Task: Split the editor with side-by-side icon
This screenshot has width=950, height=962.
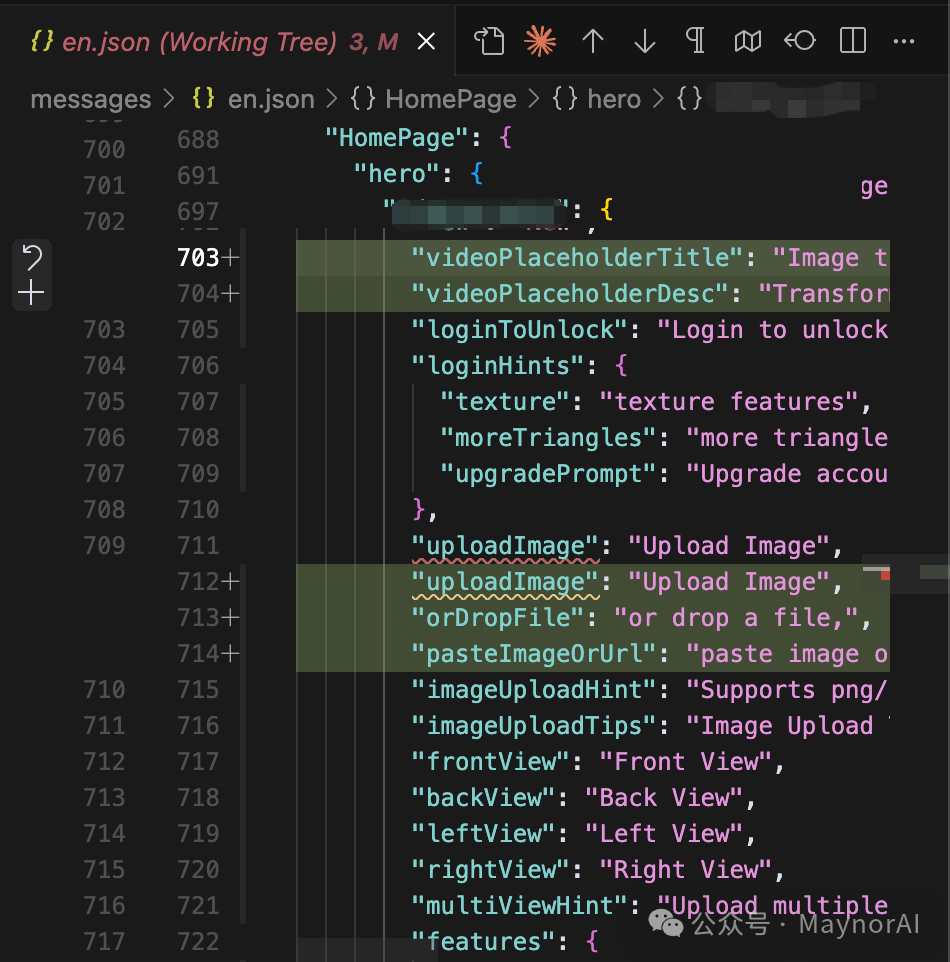Action: [x=852, y=41]
